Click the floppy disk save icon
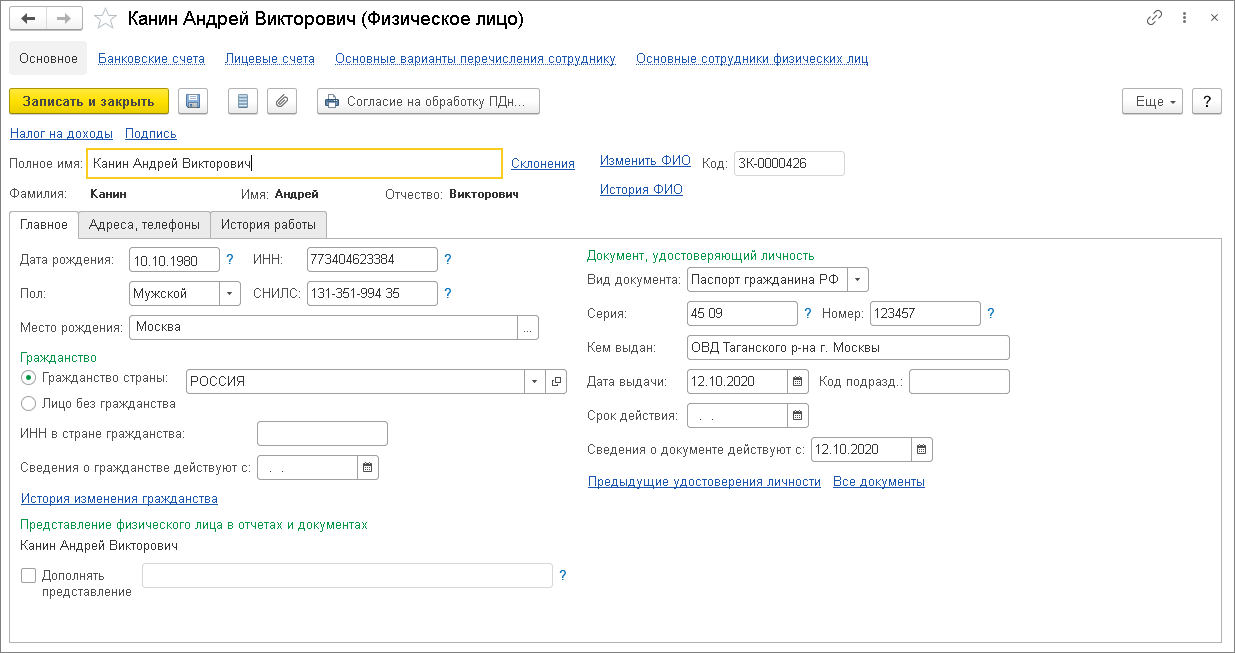Screen dimensions: 1235x653 [193, 101]
